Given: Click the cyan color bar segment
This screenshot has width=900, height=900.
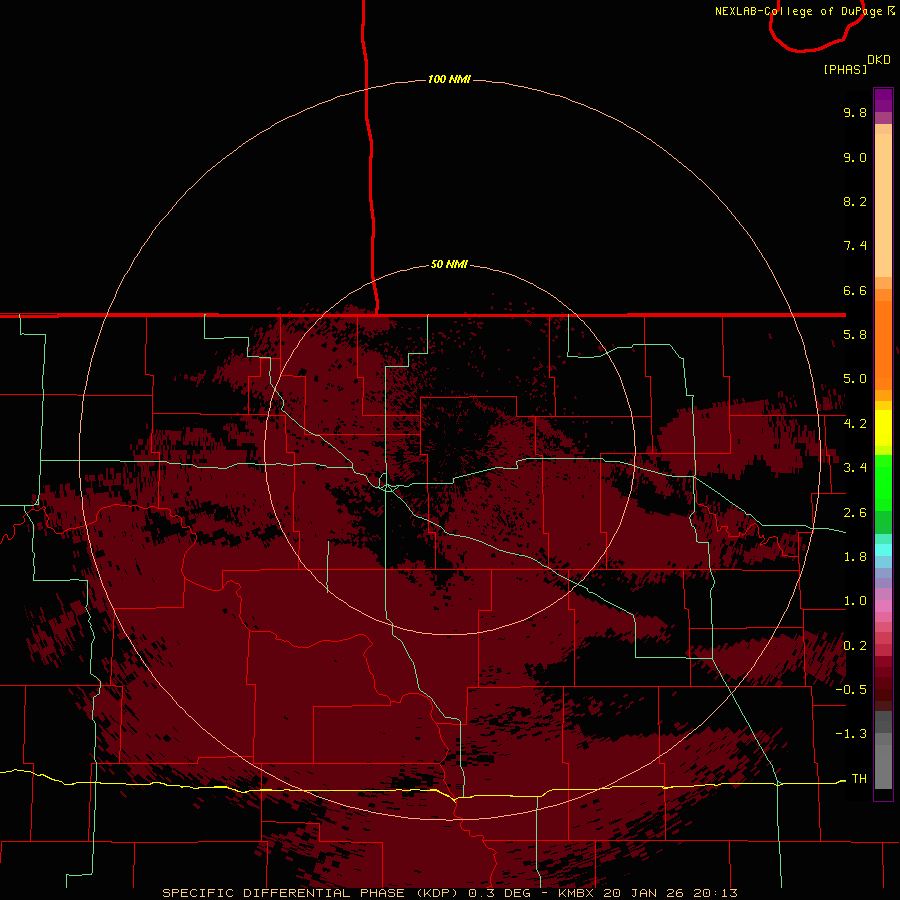Looking at the screenshot, I should tap(883, 549).
